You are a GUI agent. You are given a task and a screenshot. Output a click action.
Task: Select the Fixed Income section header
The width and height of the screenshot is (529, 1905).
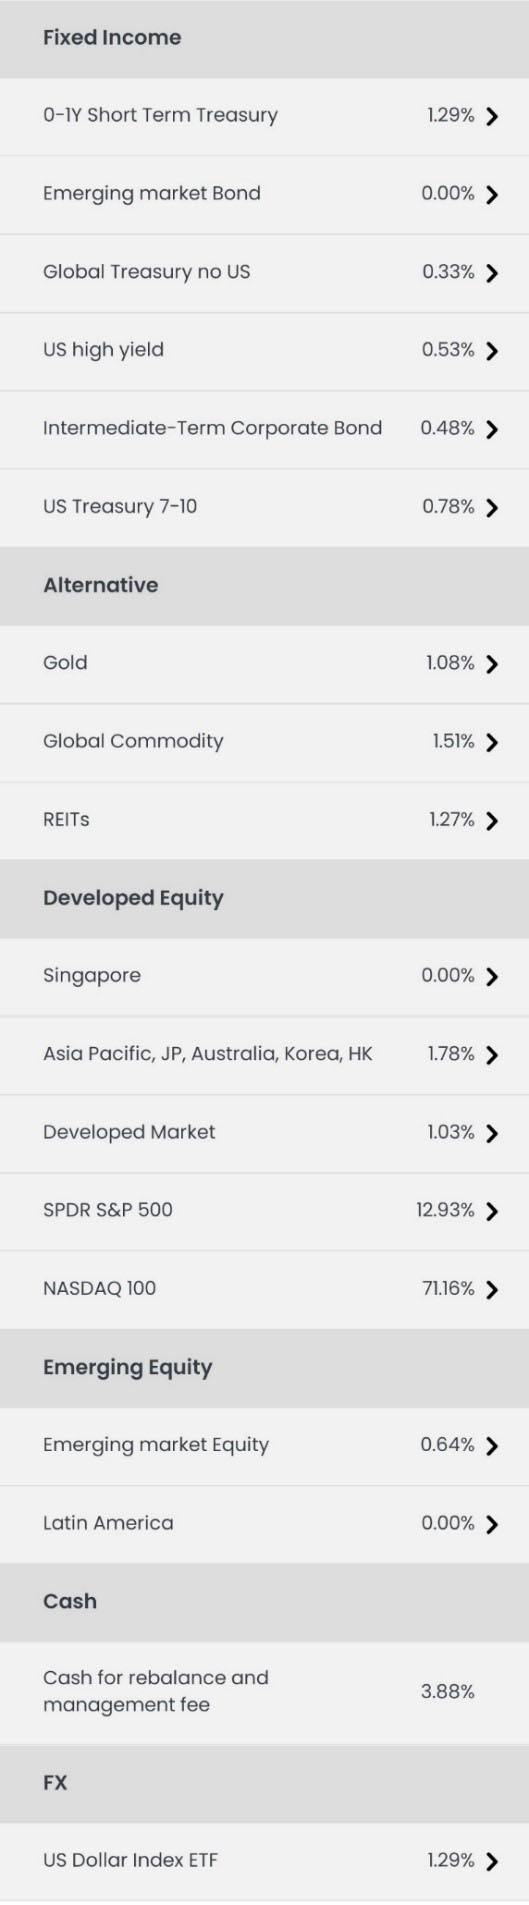[x=264, y=38]
